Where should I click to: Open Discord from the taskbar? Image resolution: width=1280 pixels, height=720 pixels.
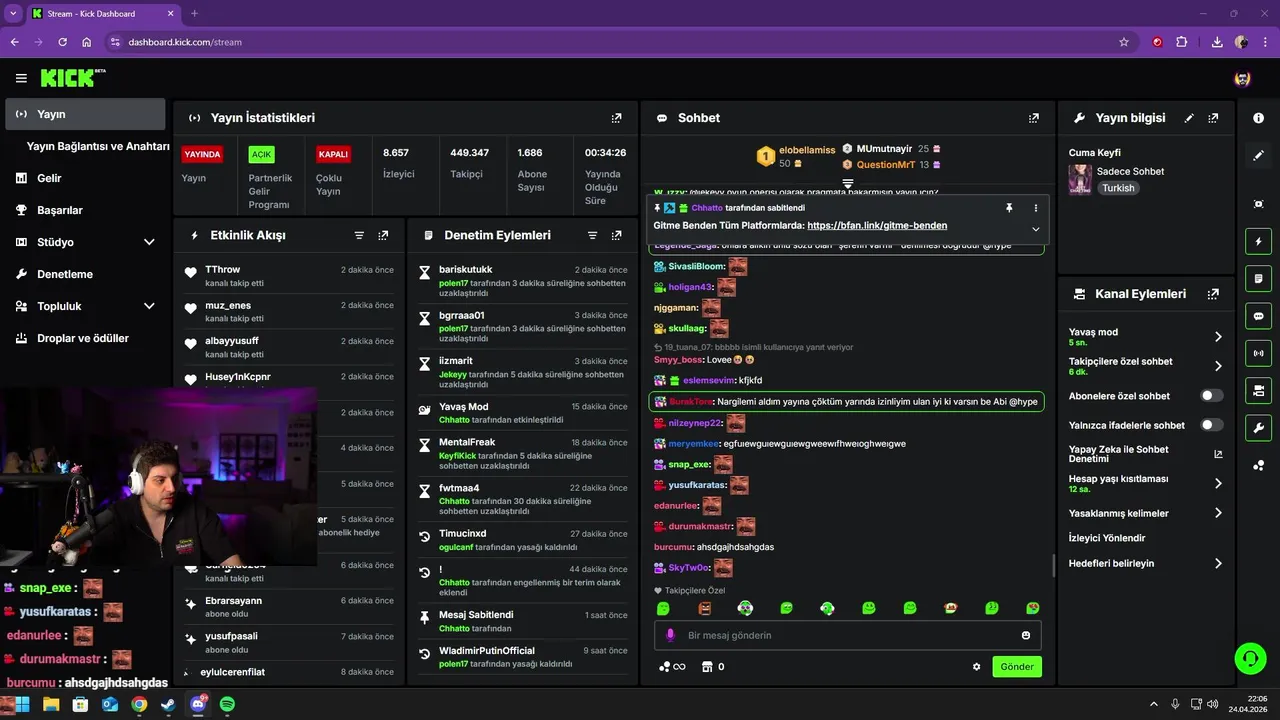point(198,704)
